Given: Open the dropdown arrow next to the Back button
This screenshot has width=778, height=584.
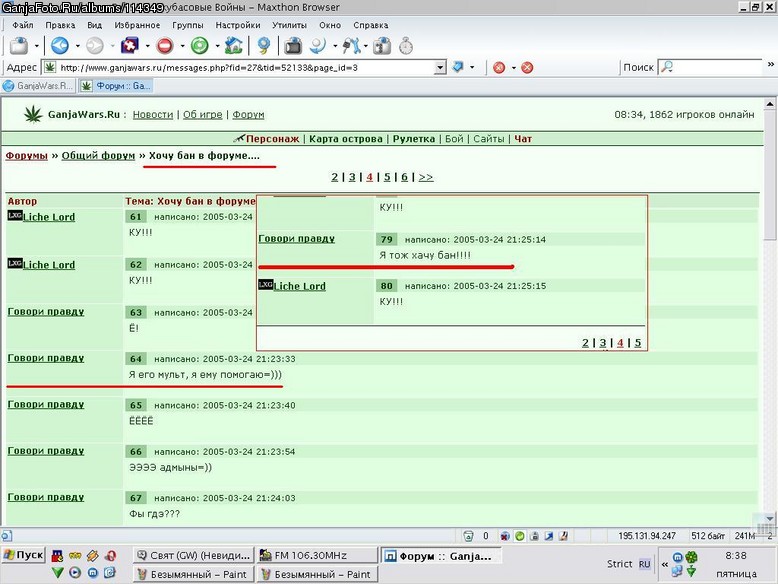Looking at the screenshot, I should tap(77, 46).
